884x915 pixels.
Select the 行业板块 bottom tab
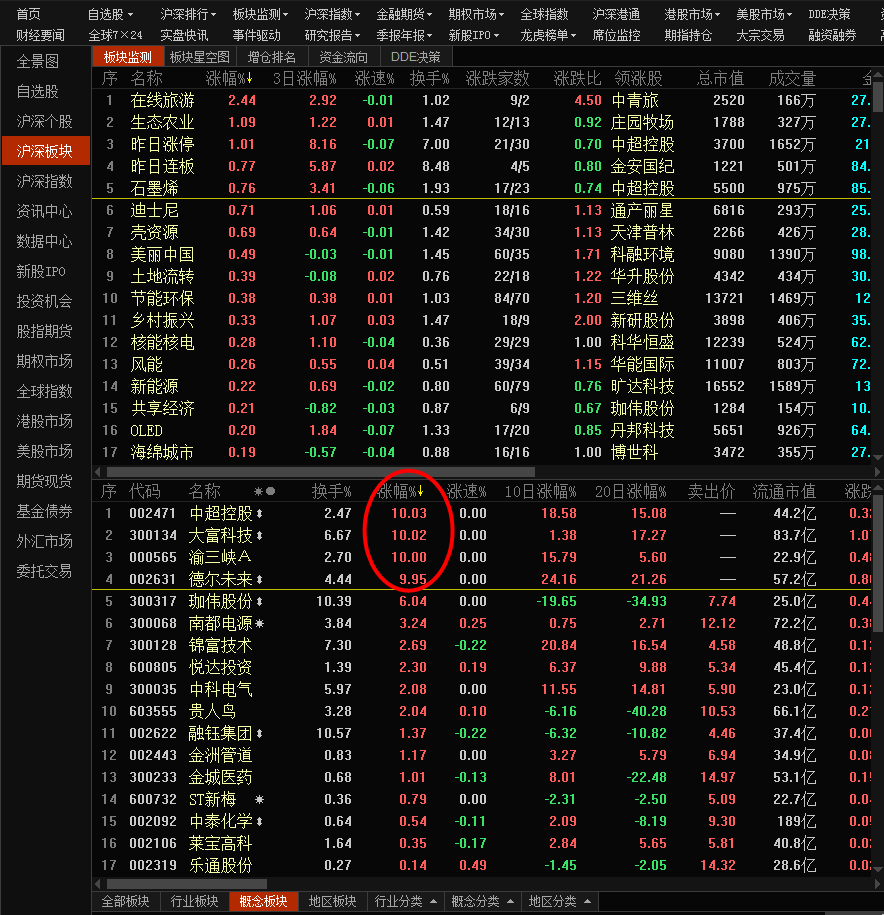194,902
